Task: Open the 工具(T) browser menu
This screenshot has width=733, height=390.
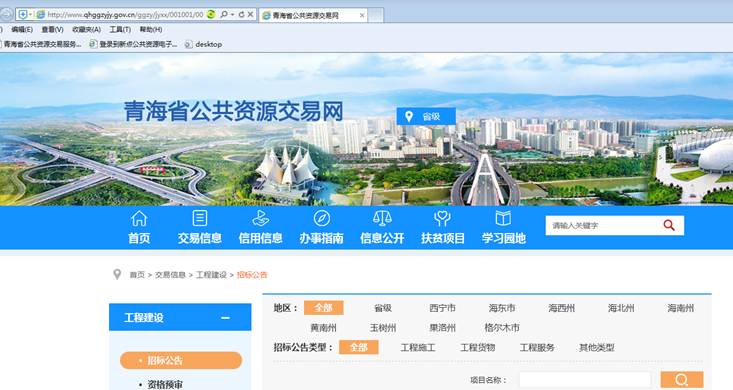Action: click(120, 29)
